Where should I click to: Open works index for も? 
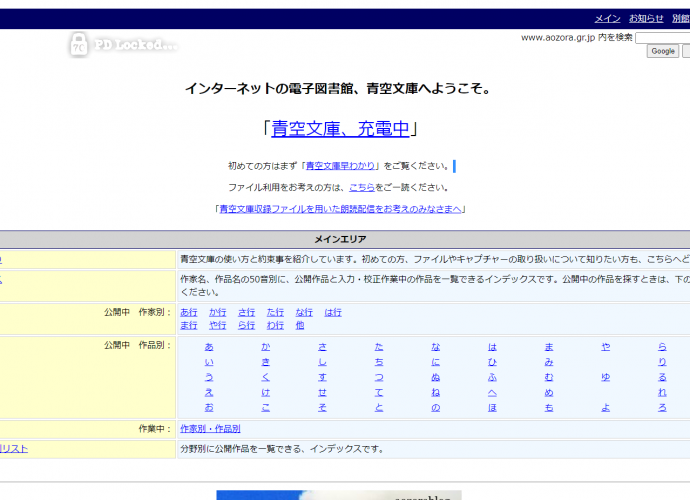tap(549, 408)
